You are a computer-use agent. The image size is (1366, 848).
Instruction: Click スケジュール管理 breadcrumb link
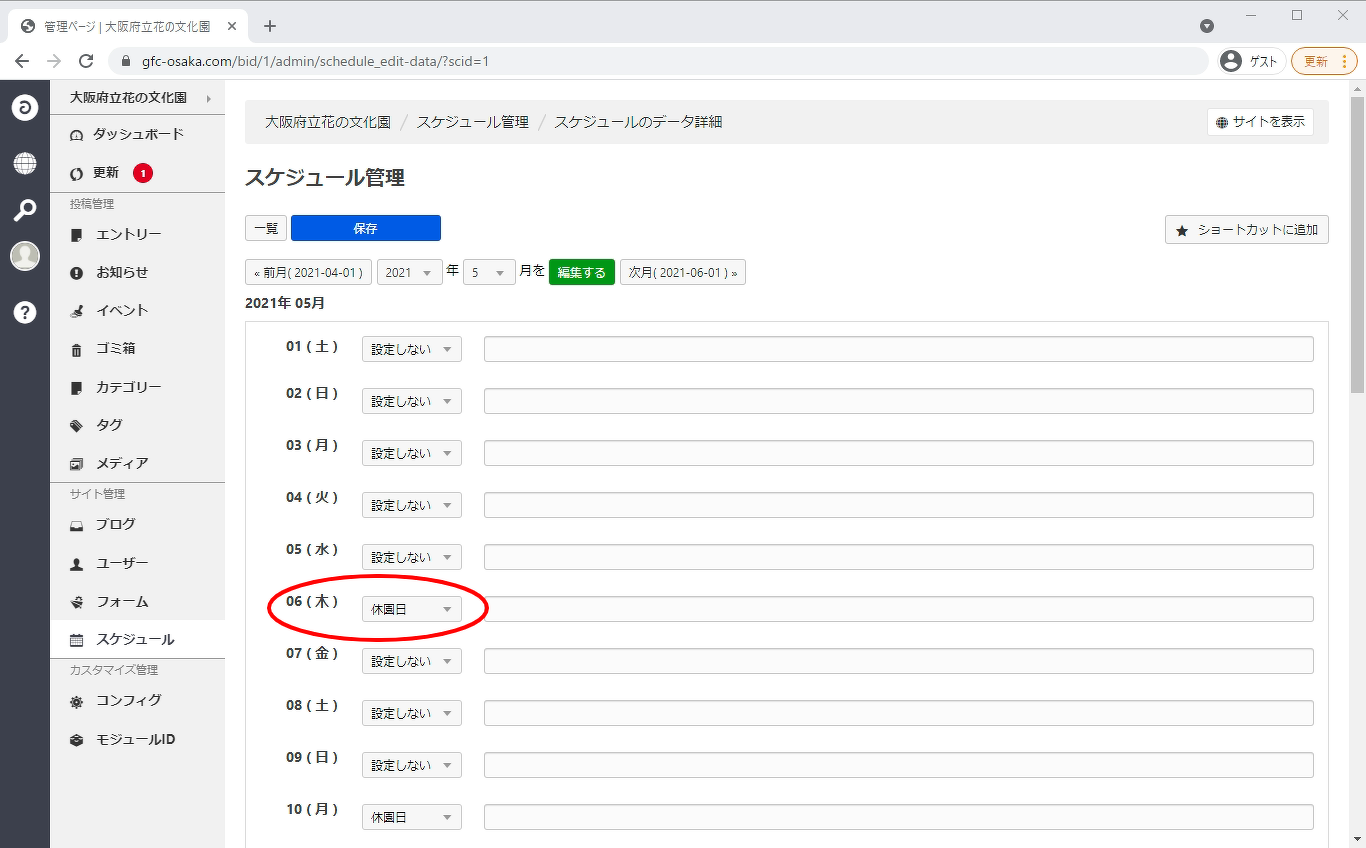click(x=472, y=122)
